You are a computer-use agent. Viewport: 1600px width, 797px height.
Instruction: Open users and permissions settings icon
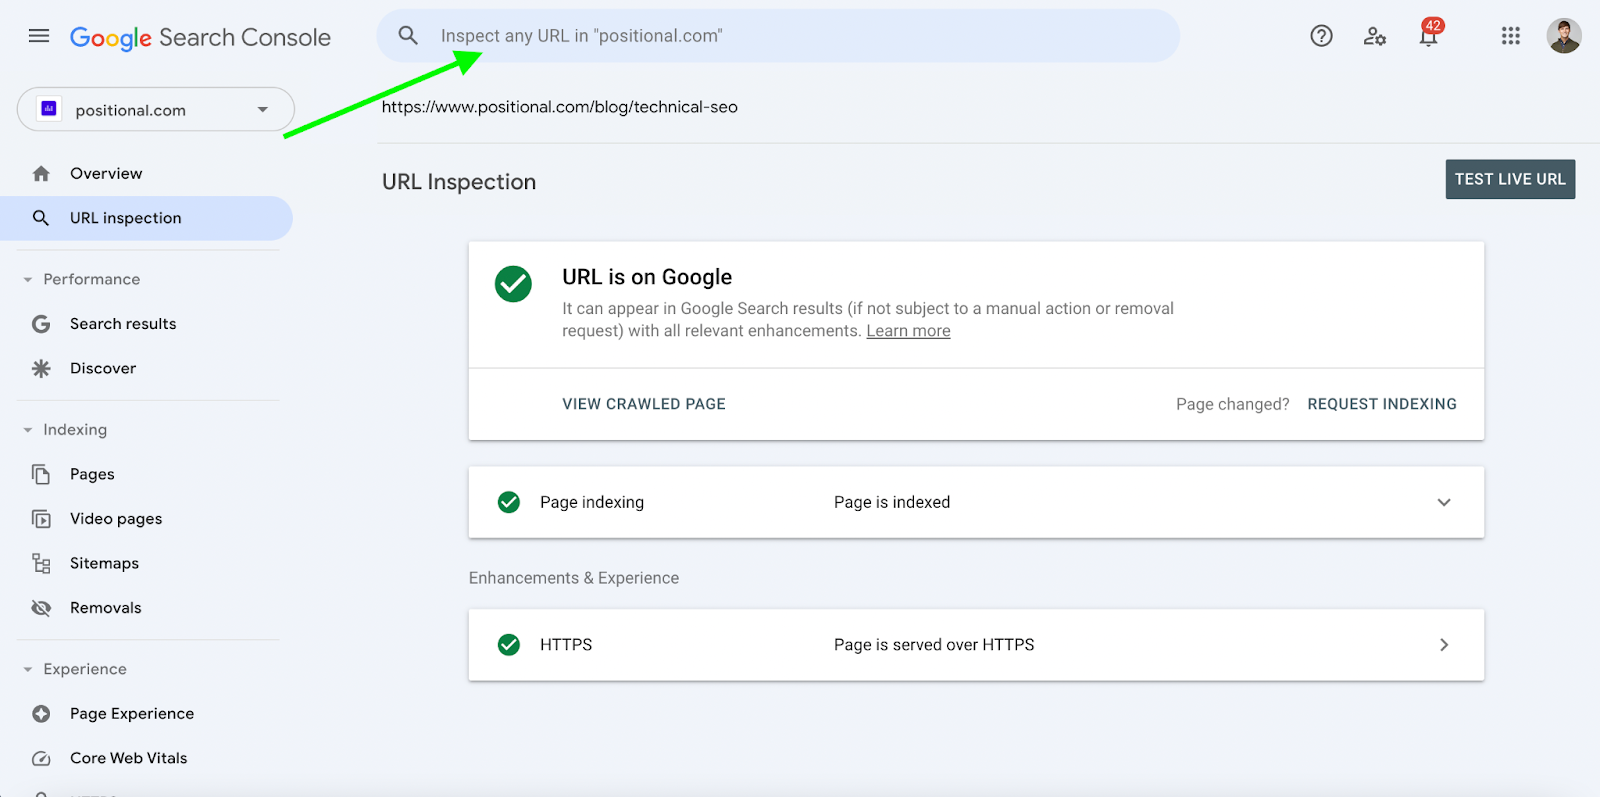[1375, 36]
